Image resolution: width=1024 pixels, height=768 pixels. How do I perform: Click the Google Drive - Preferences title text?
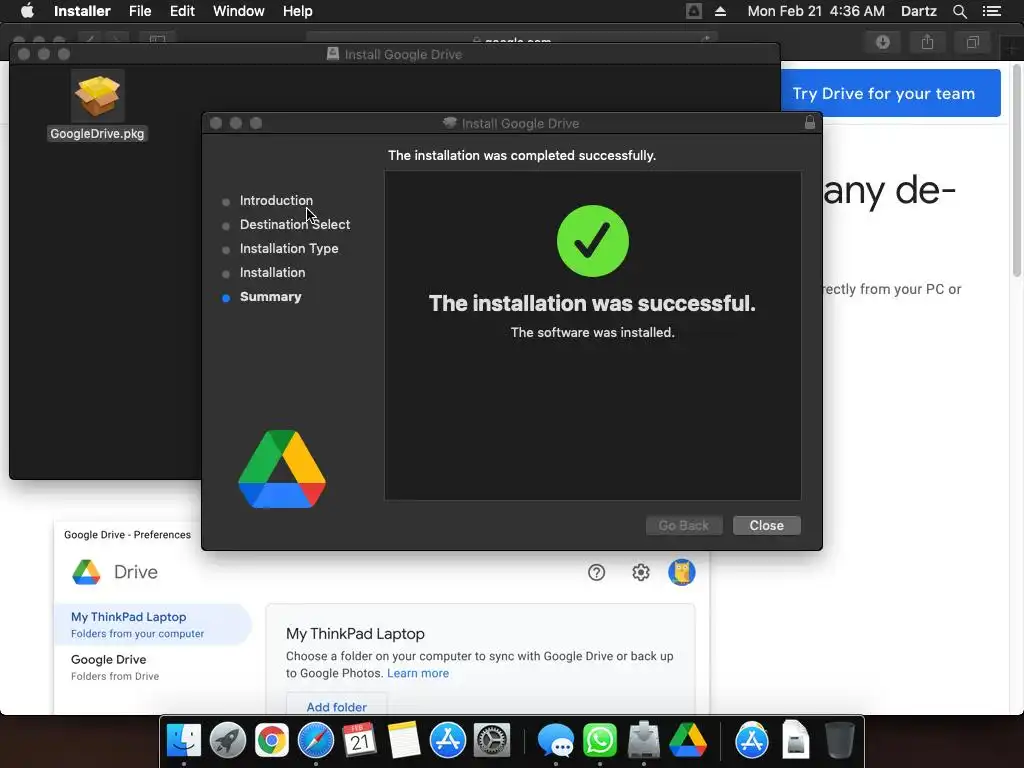pyautogui.click(x=127, y=535)
